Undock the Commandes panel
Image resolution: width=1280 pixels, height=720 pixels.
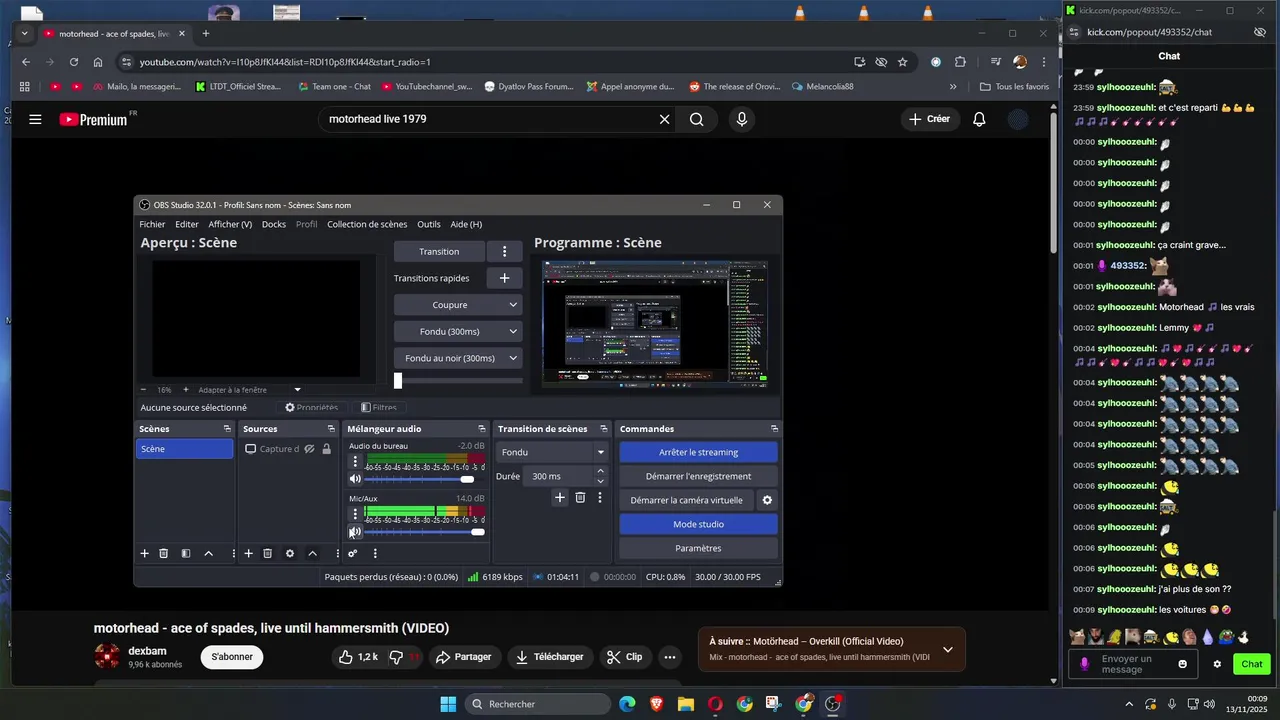coord(774,429)
